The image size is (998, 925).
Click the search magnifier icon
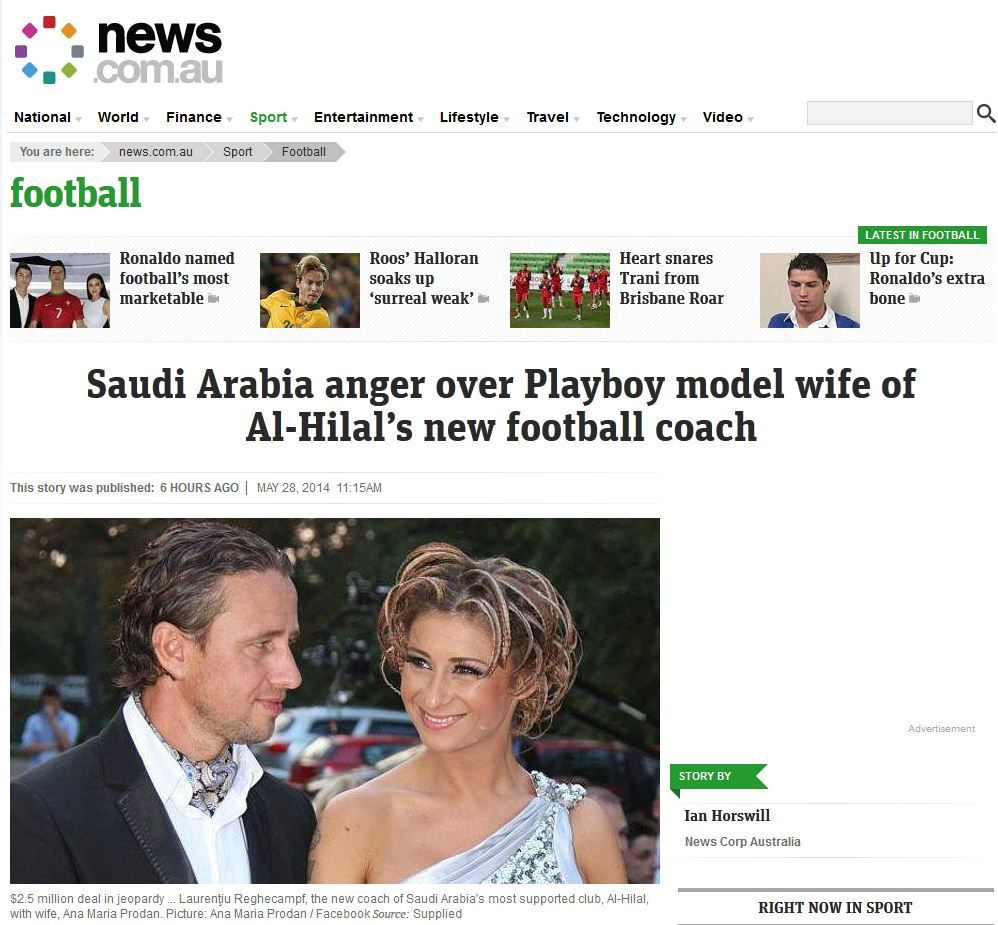pyautogui.click(x=985, y=113)
